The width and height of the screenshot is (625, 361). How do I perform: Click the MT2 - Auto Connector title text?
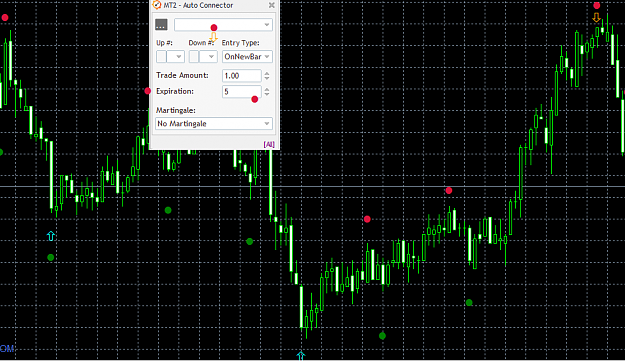pos(198,5)
